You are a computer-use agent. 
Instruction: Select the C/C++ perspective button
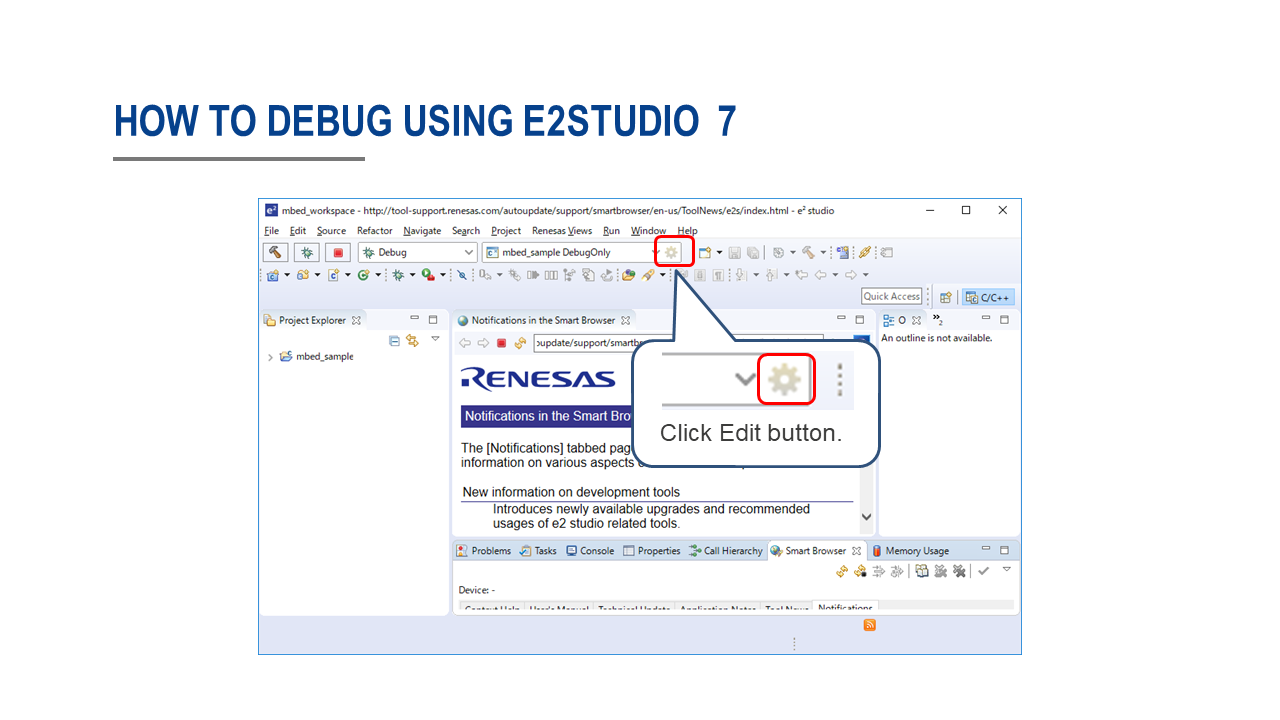tap(988, 297)
